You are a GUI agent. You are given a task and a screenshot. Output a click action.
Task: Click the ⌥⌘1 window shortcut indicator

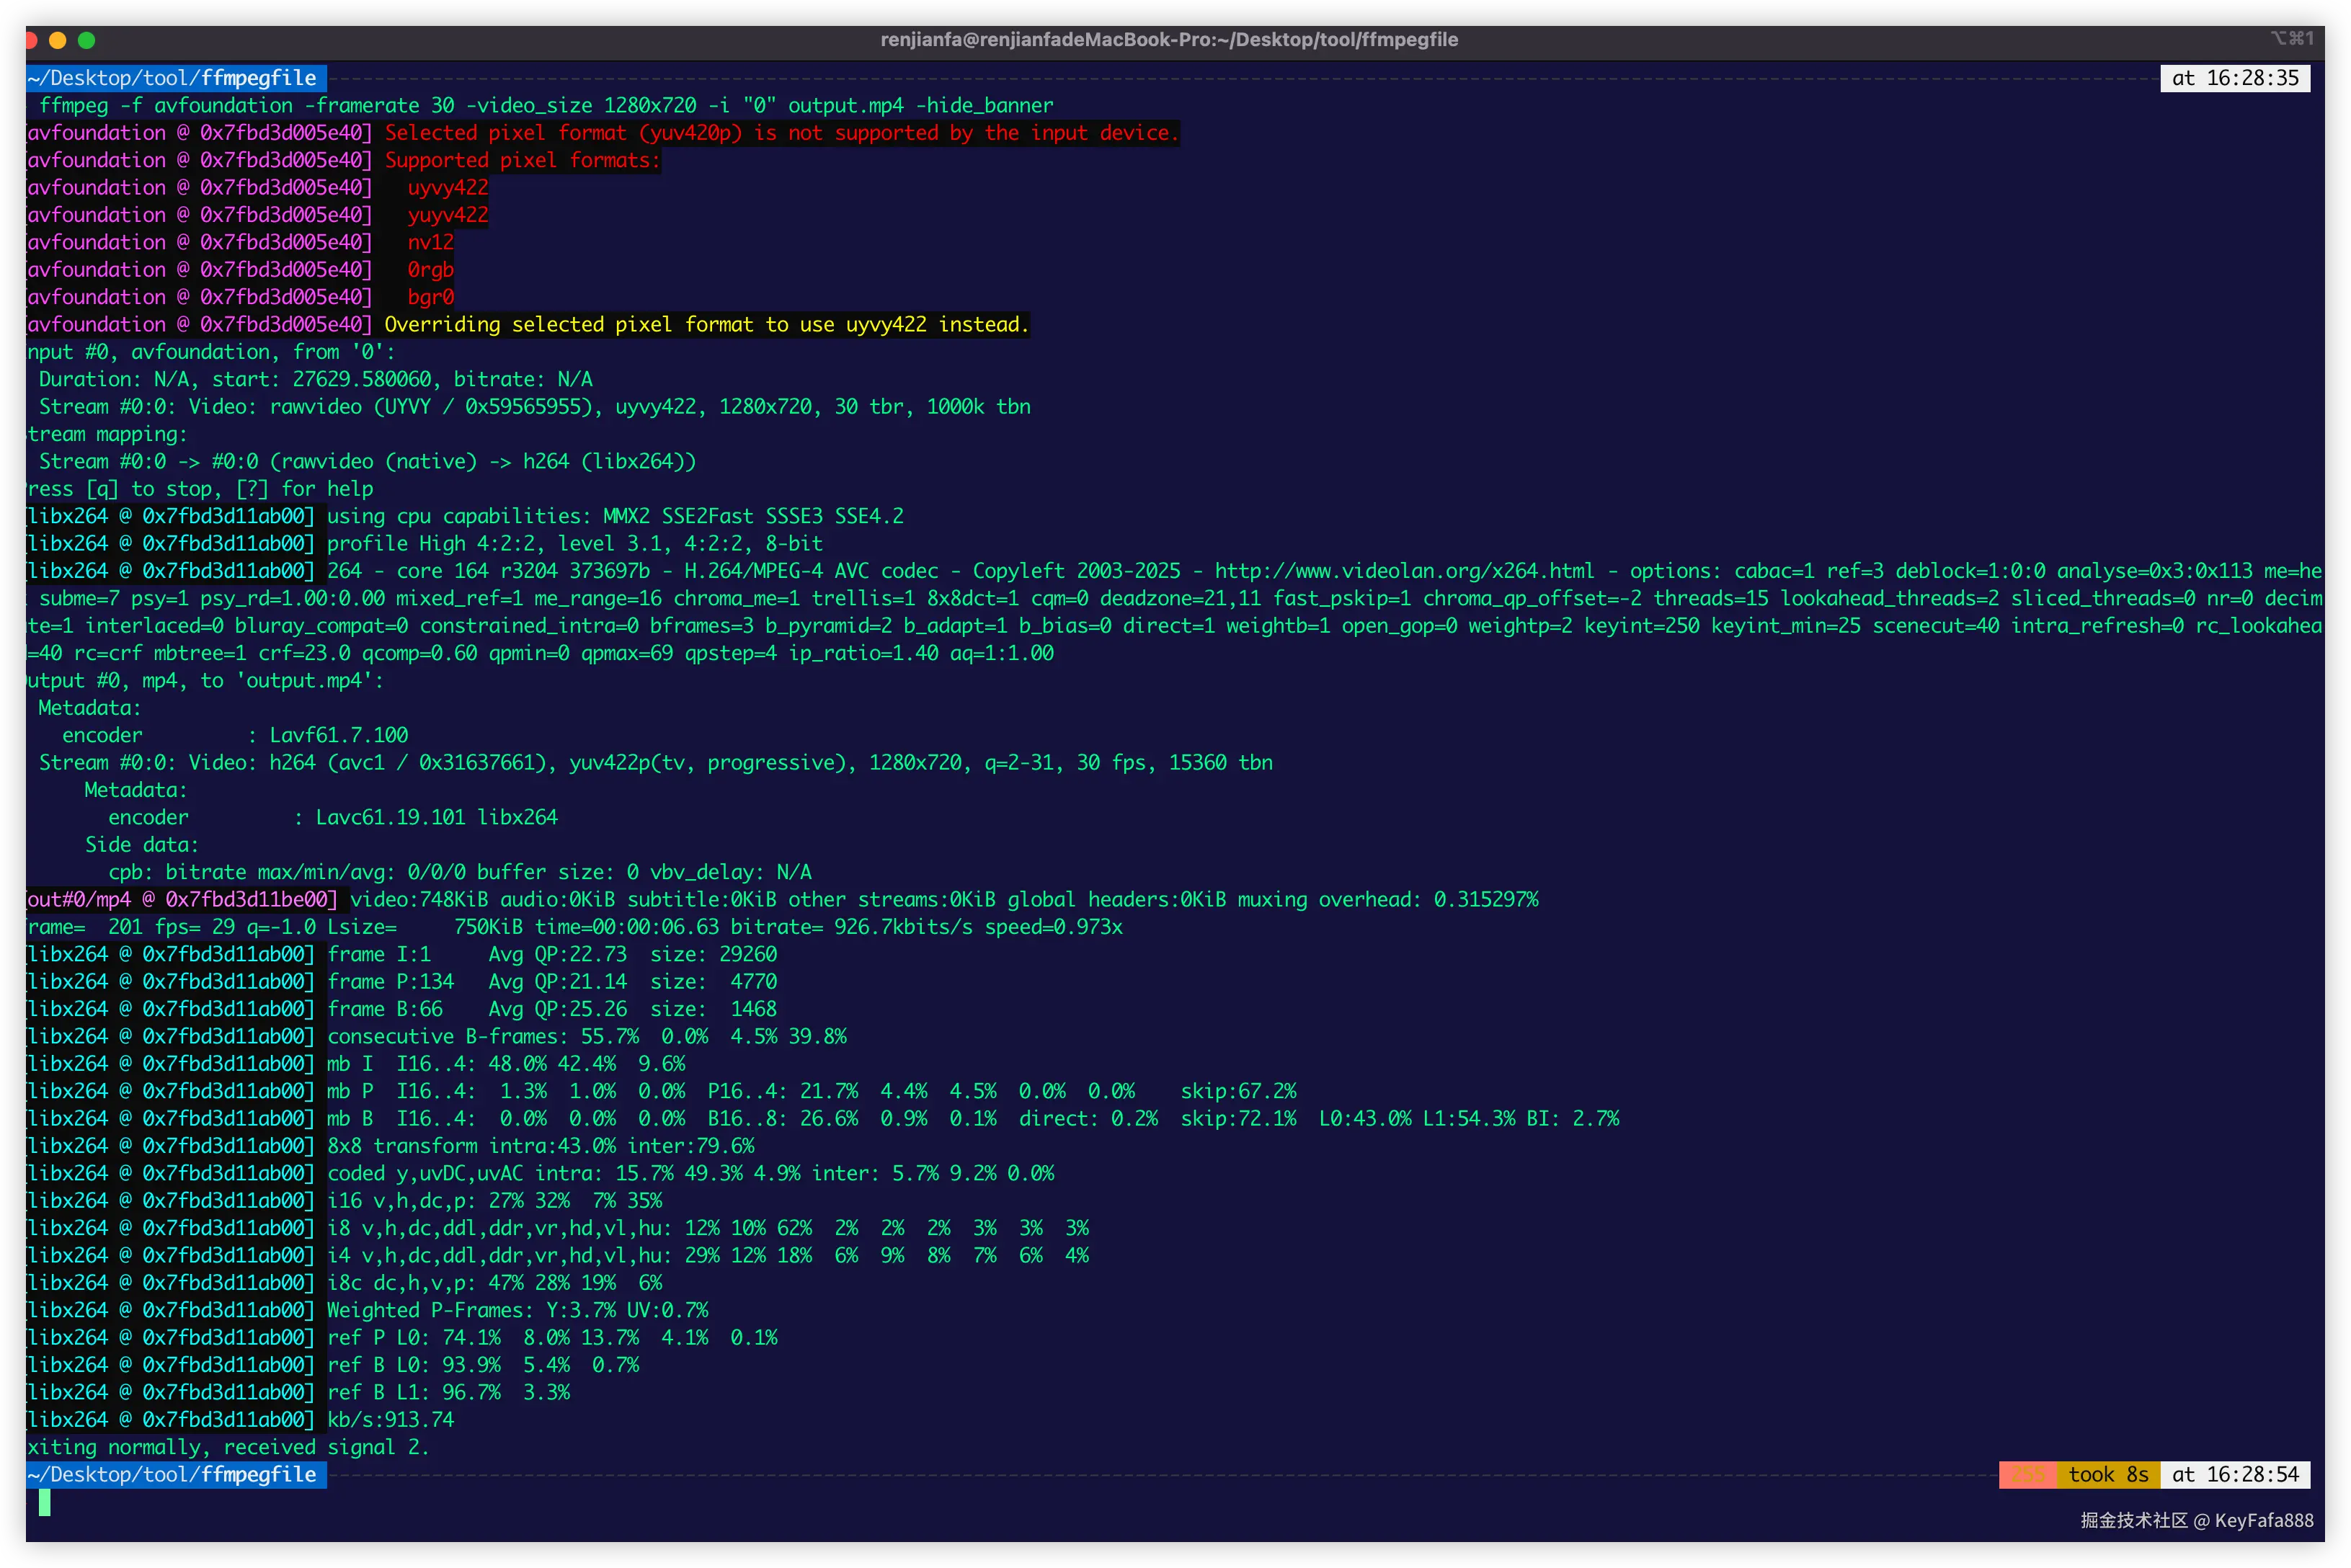click(2291, 39)
